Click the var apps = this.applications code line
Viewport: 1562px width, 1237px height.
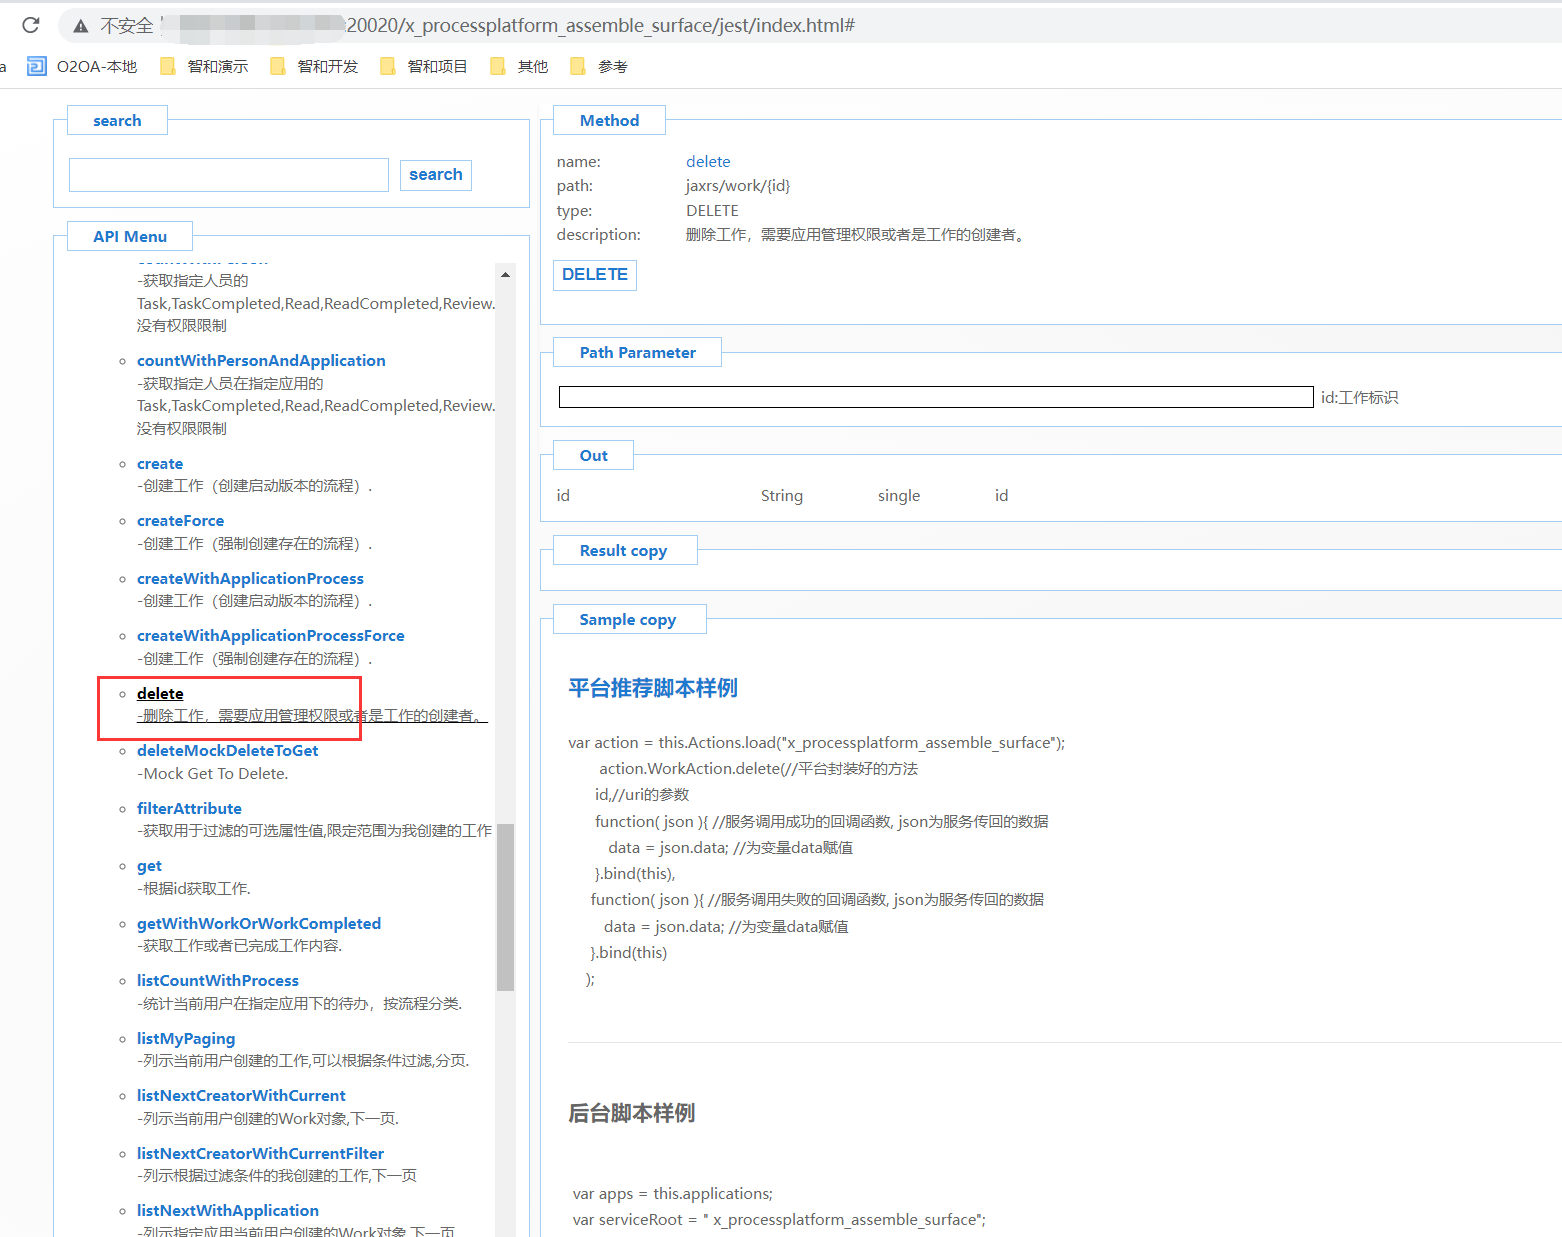coord(673,1193)
